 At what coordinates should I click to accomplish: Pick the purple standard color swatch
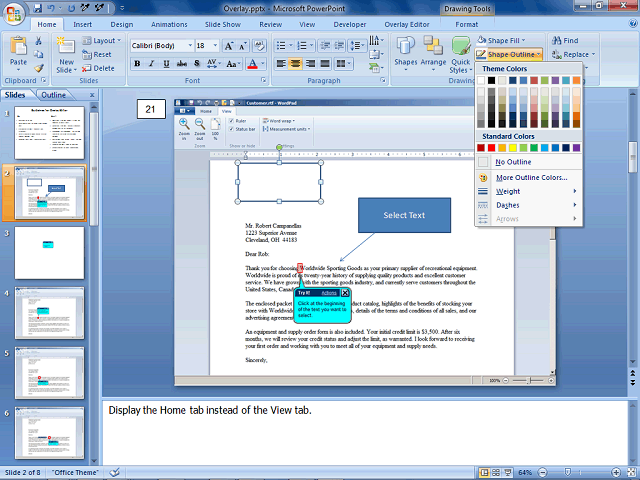(x=576, y=148)
